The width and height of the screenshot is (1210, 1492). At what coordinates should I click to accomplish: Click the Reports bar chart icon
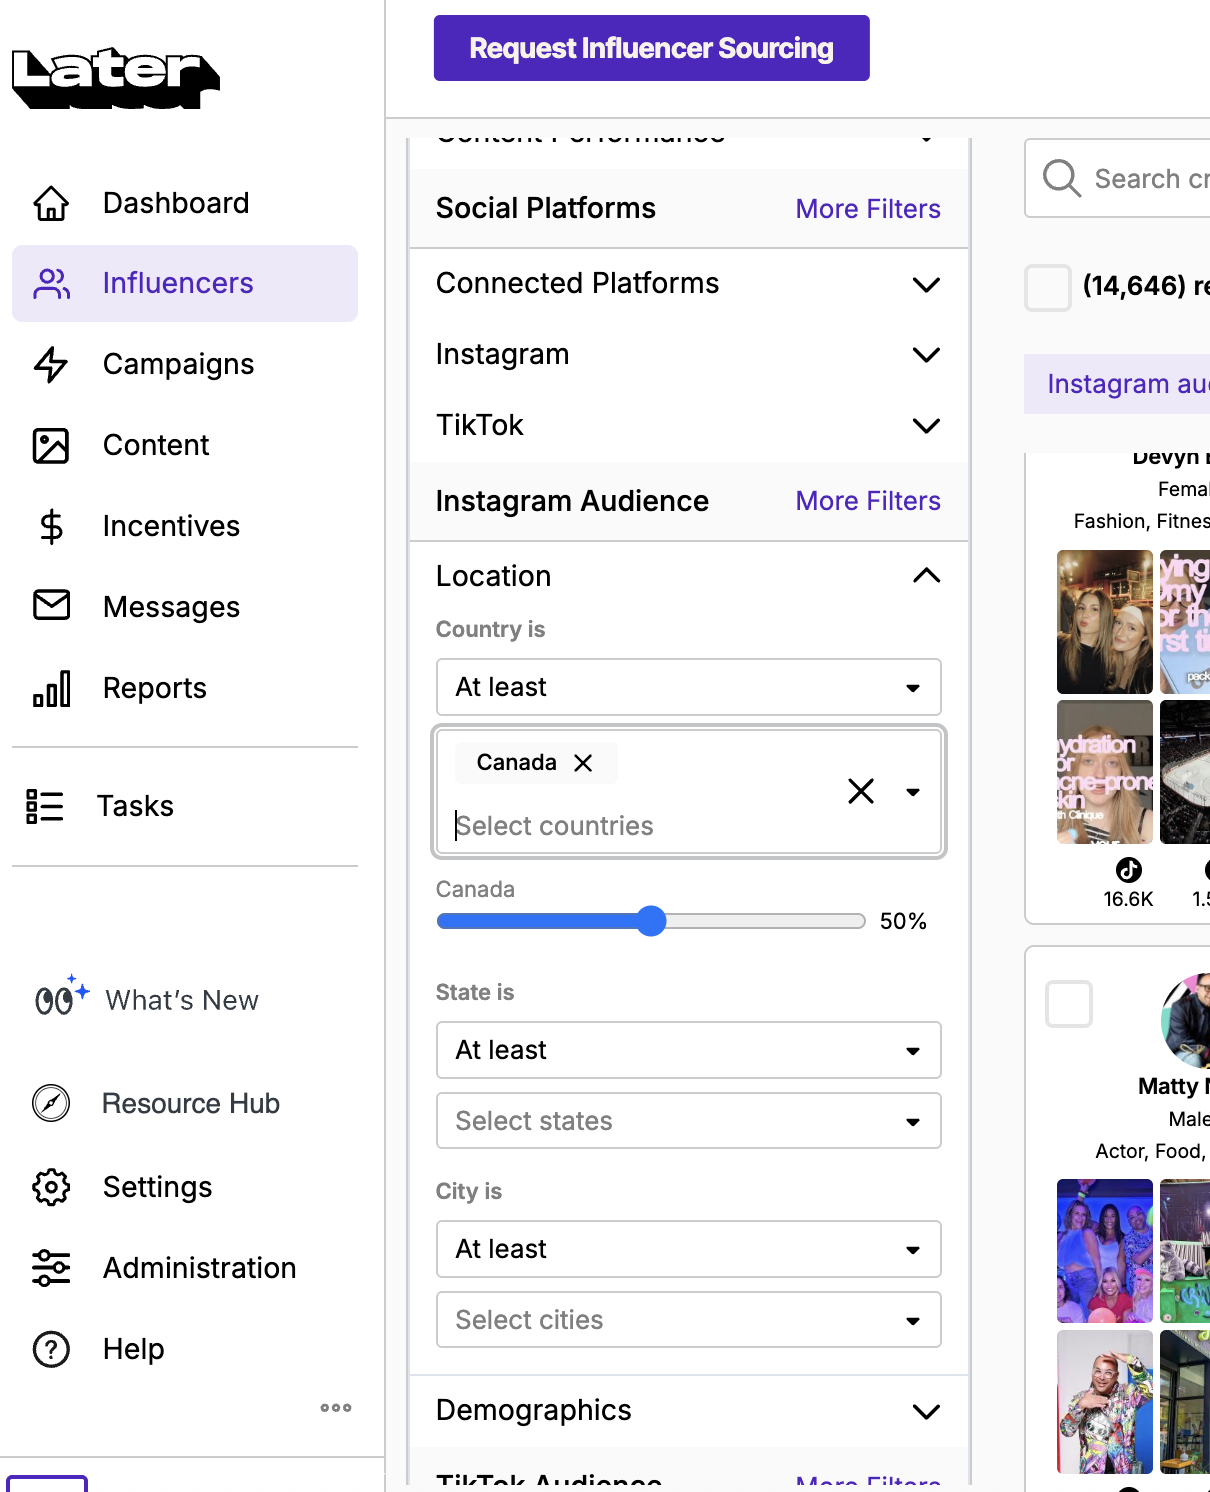[x=51, y=688]
